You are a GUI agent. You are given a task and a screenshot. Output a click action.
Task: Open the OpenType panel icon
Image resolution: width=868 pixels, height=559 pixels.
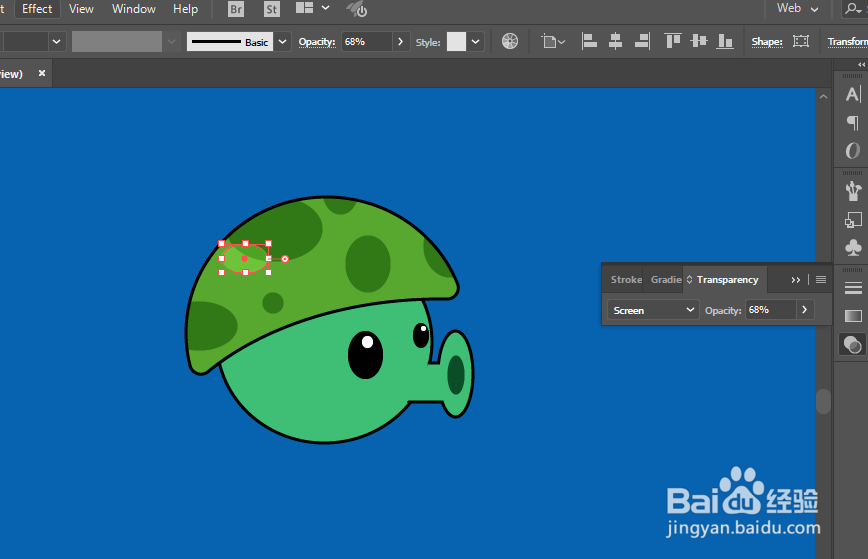point(852,151)
